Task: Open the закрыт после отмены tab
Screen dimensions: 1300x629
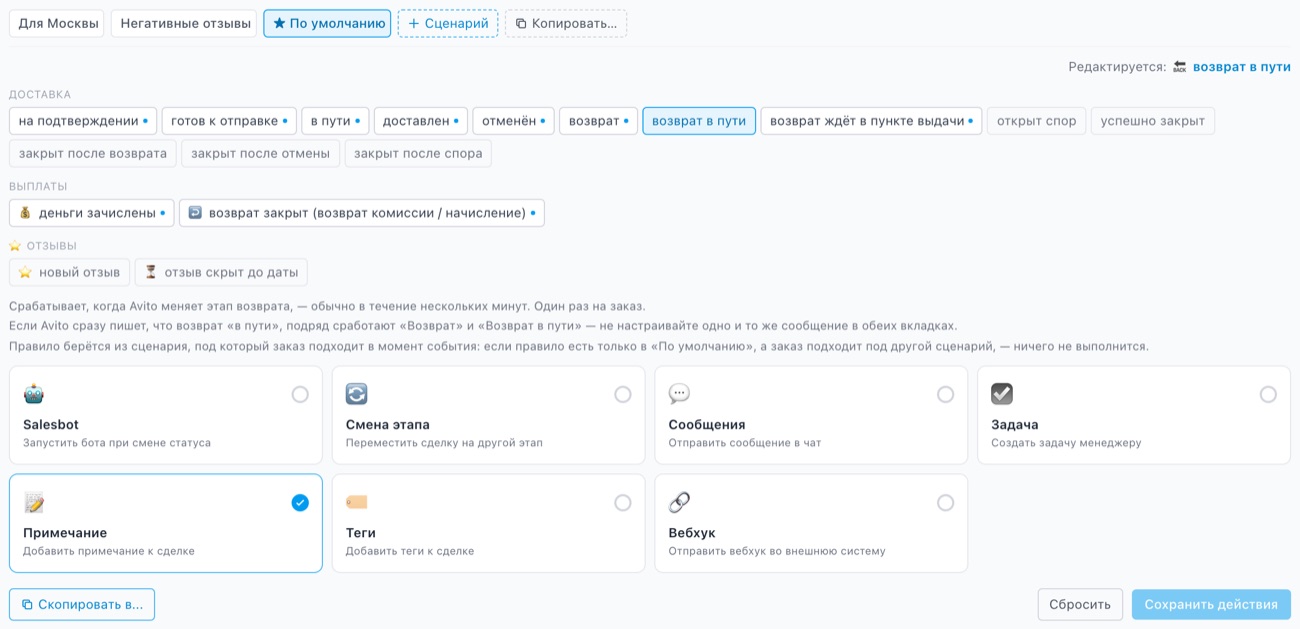Action: [261, 153]
